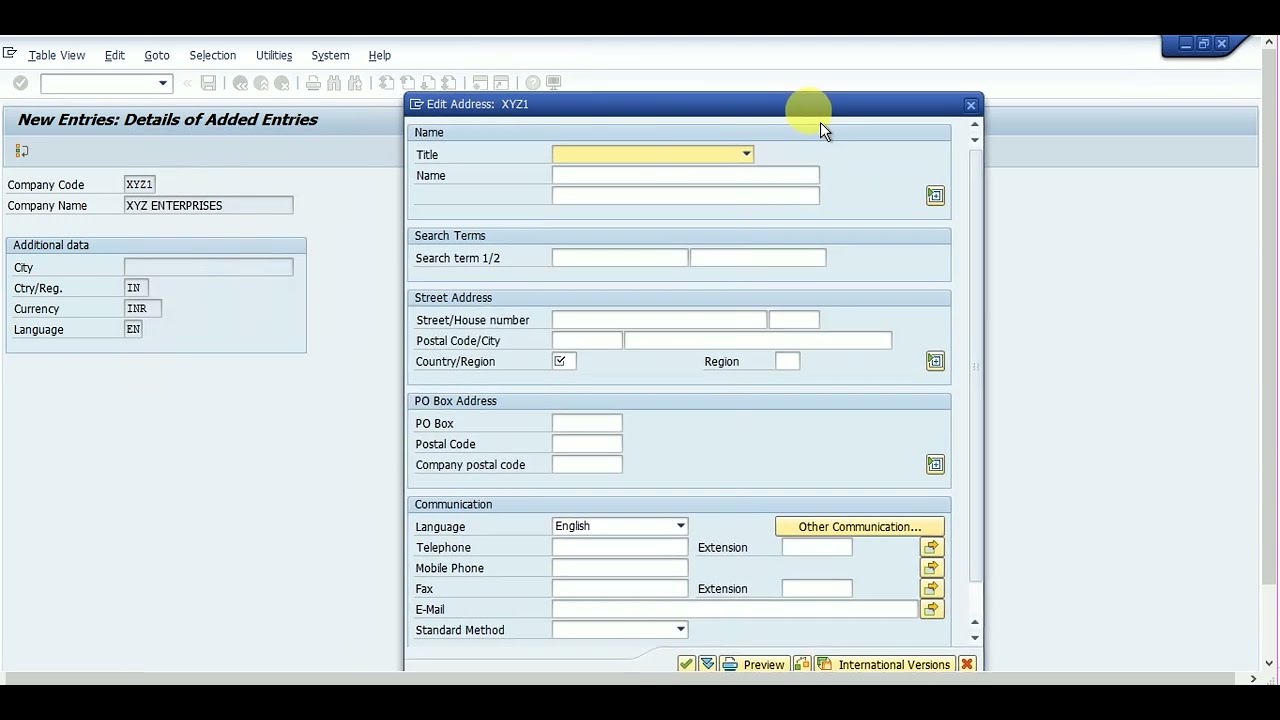Open the Help menu
The image size is (1280, 720).
click(380, 55)
